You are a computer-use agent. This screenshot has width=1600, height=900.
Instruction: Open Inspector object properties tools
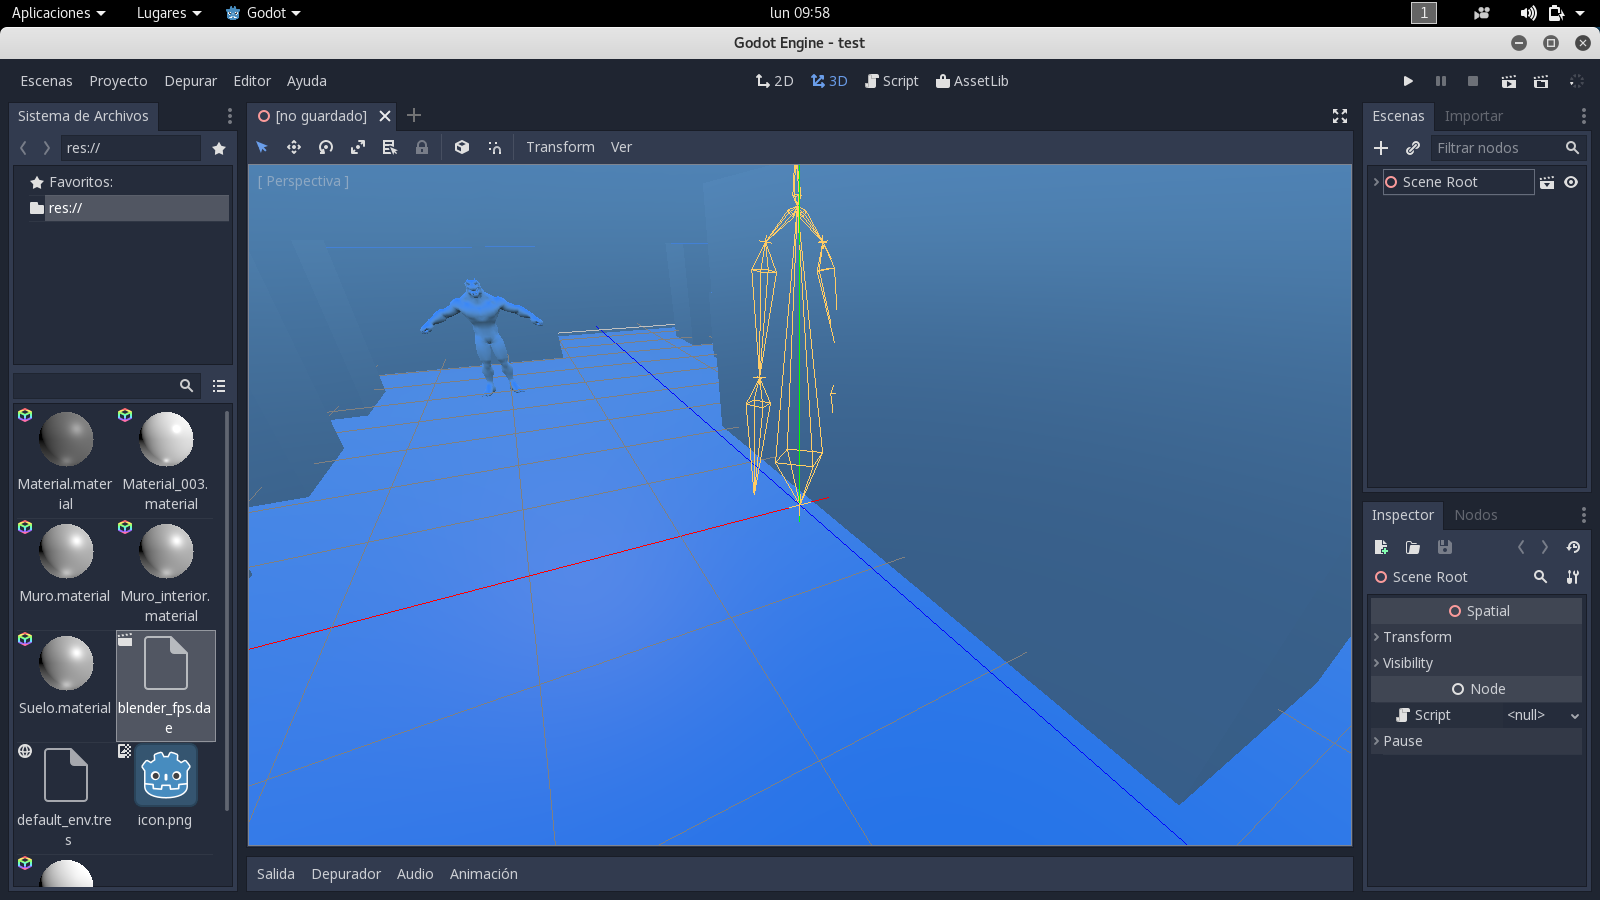1573,577
